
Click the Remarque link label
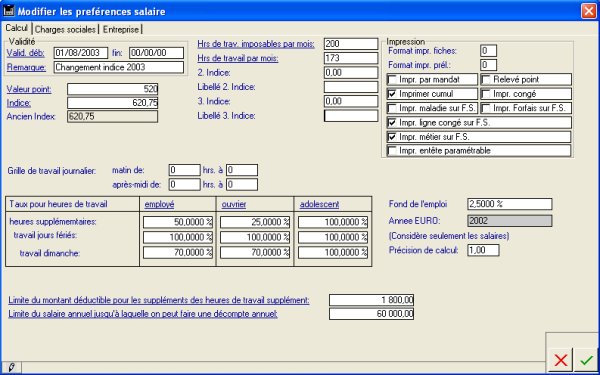[x=26, y=68]
